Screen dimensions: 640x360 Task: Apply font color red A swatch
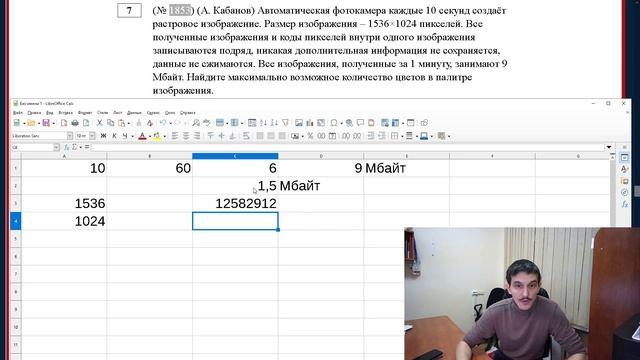(x=142, y=136)
